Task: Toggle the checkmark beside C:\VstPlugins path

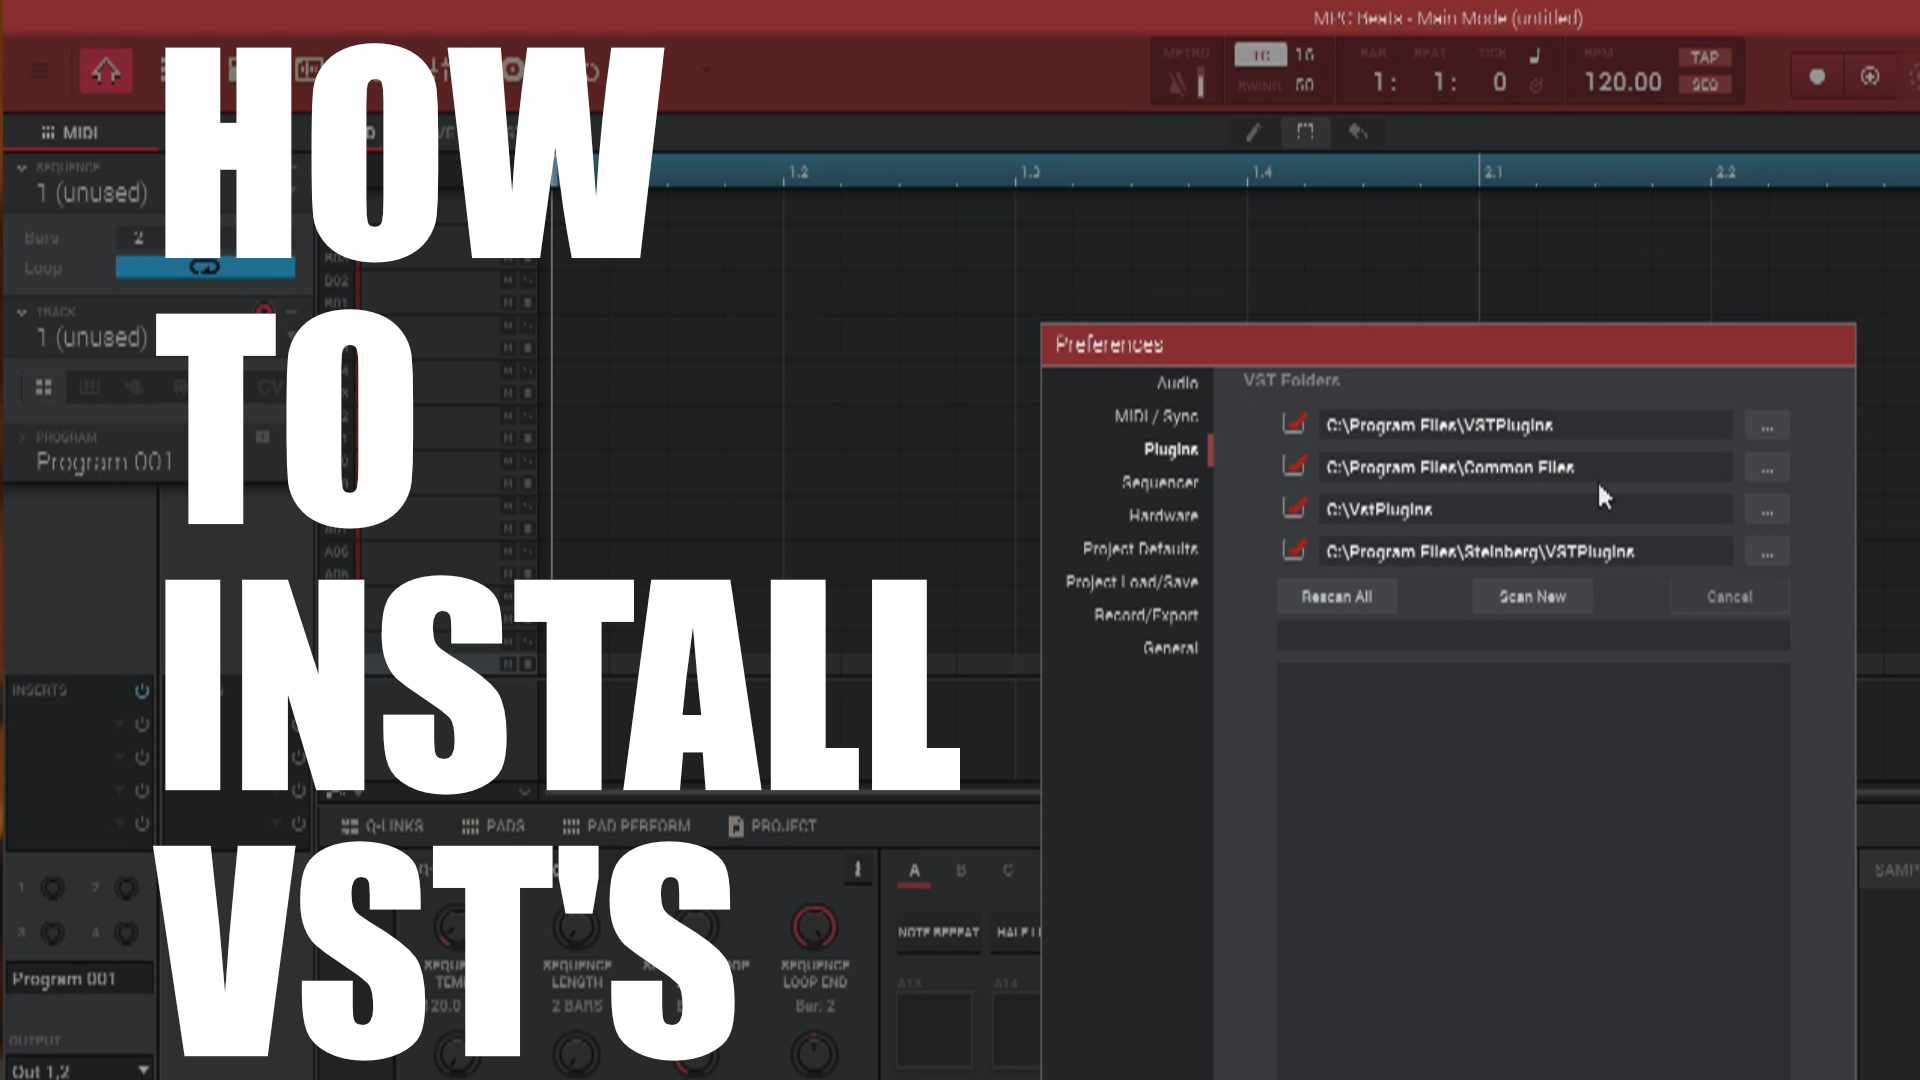Action: [1293, 509]
